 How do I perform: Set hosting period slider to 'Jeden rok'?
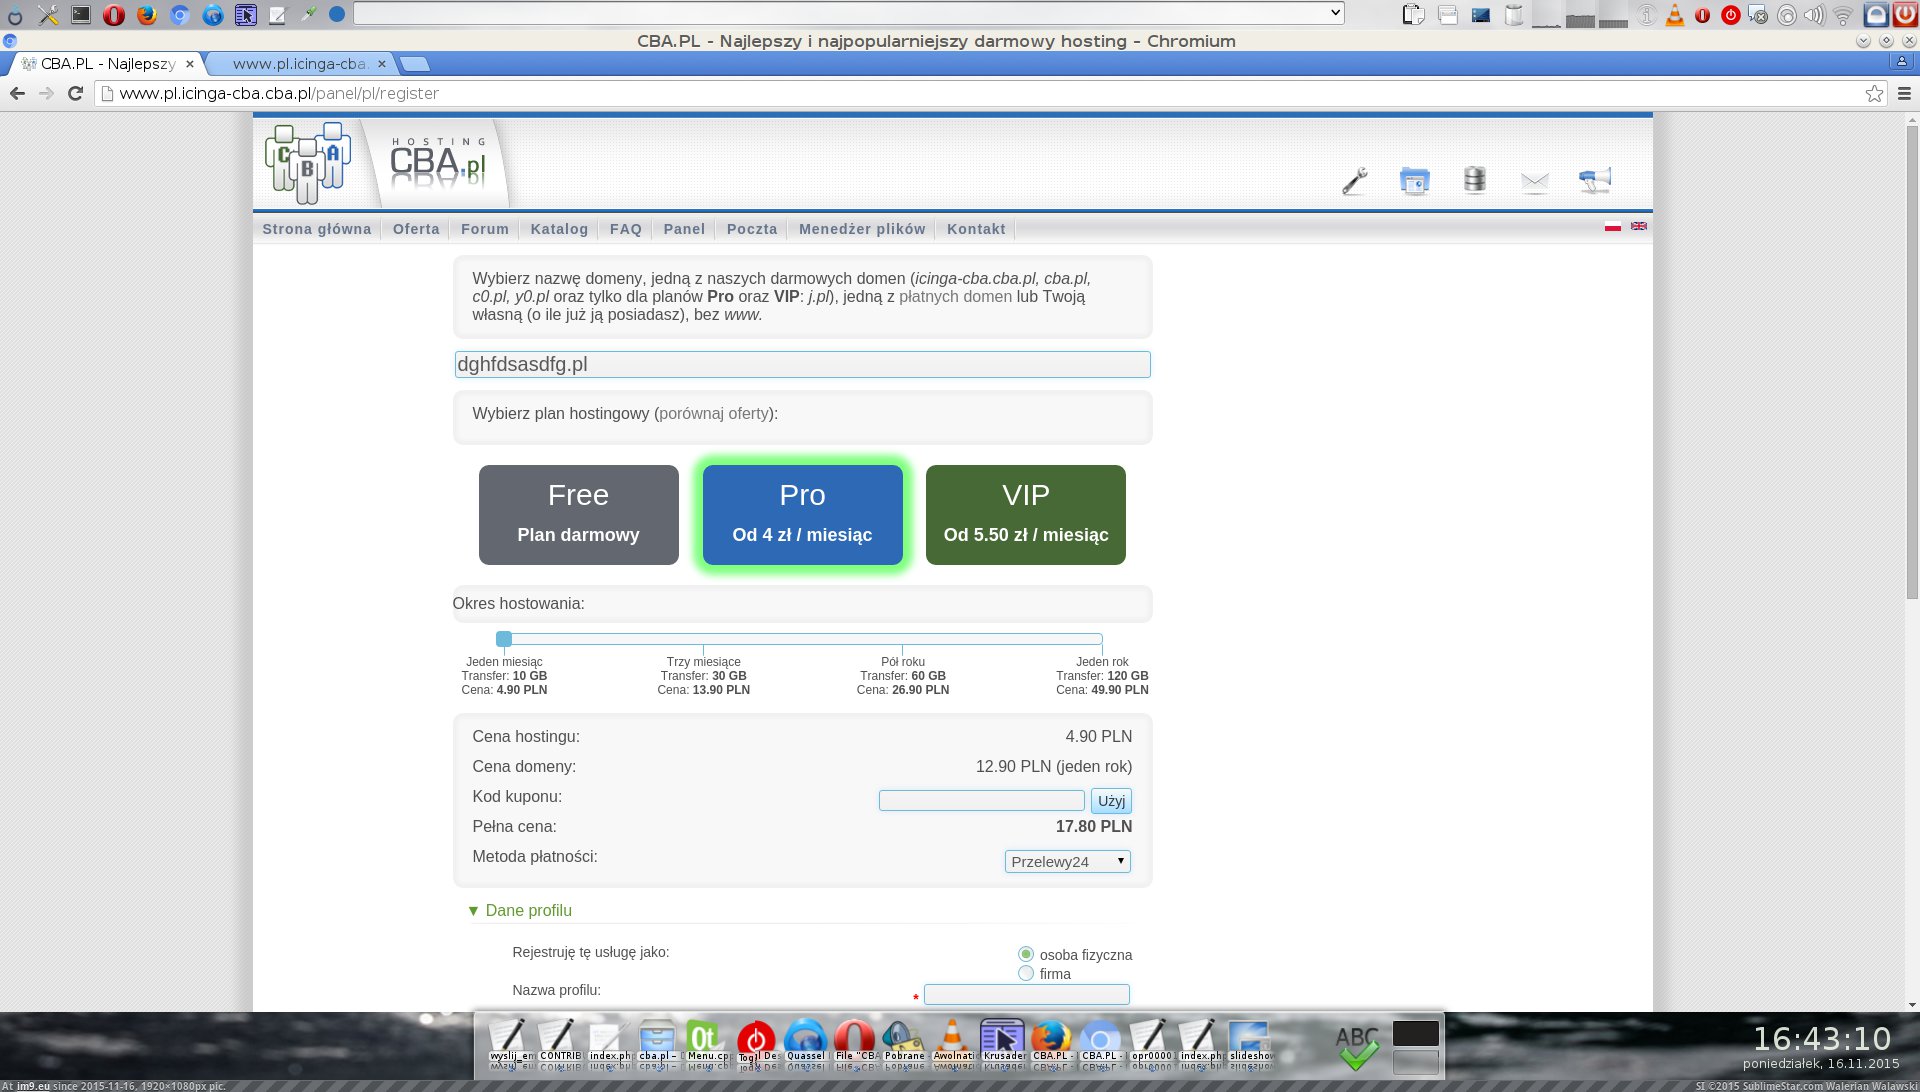1101,639
